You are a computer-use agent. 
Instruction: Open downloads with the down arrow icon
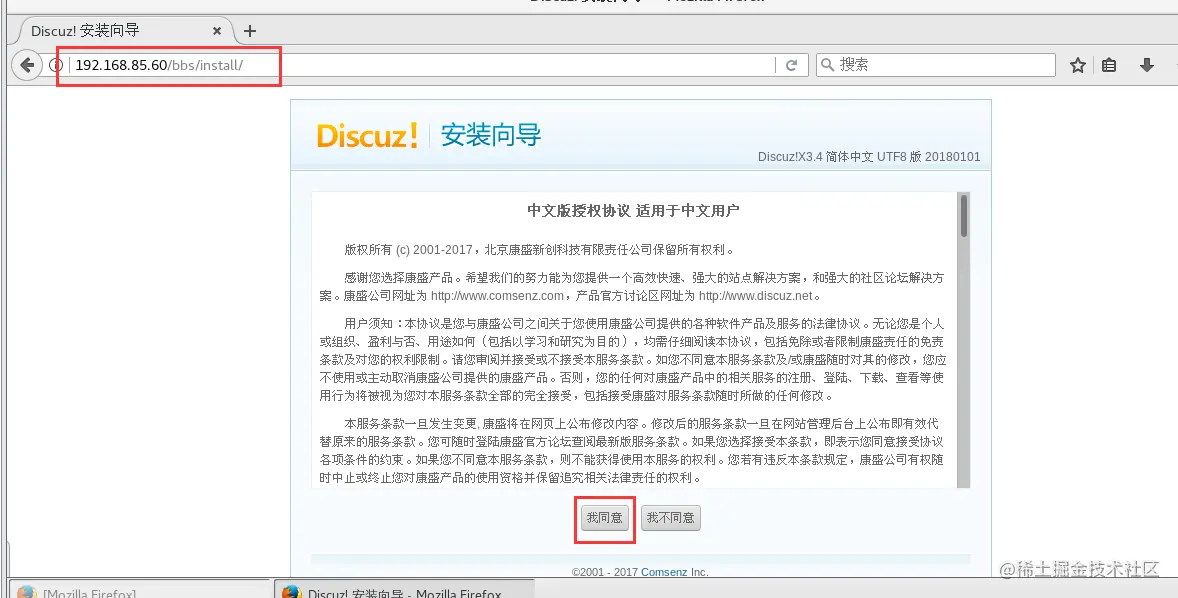[1145, 64]
